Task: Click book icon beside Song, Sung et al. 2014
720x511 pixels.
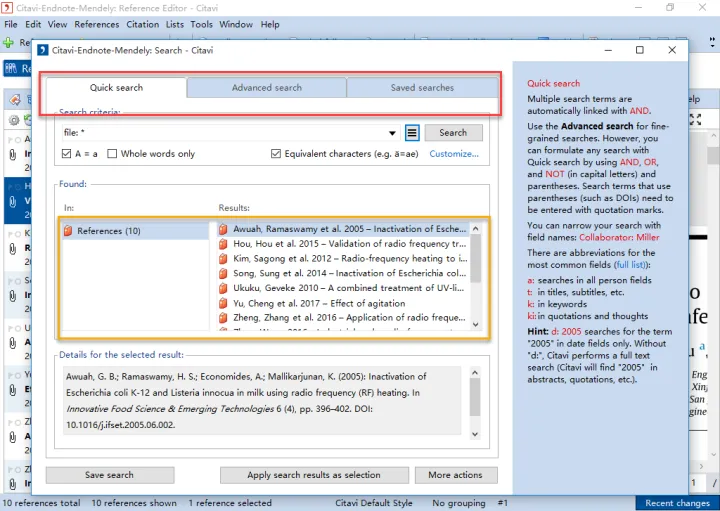Action: tap(223, 273)
